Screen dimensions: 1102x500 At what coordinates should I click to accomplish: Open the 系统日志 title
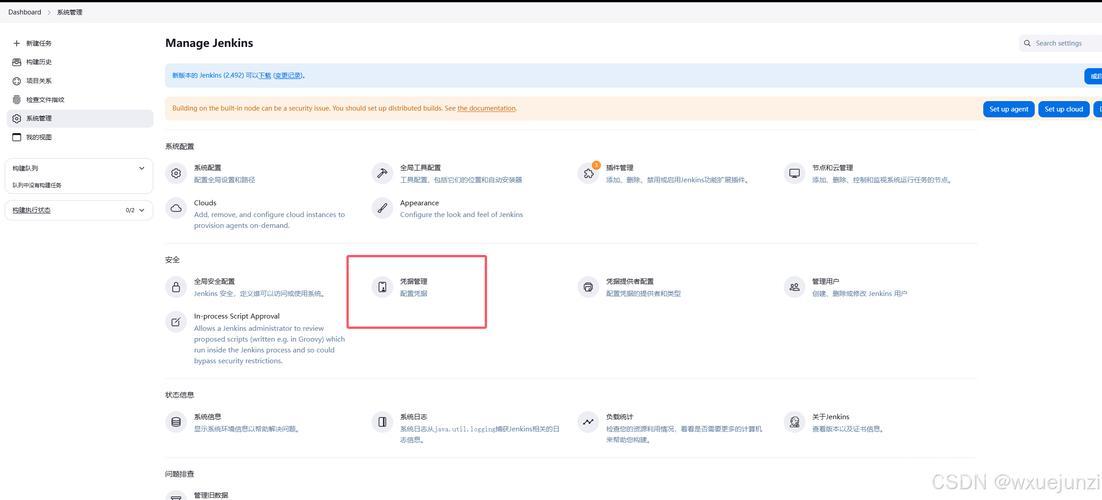click(x=413, y=417)
